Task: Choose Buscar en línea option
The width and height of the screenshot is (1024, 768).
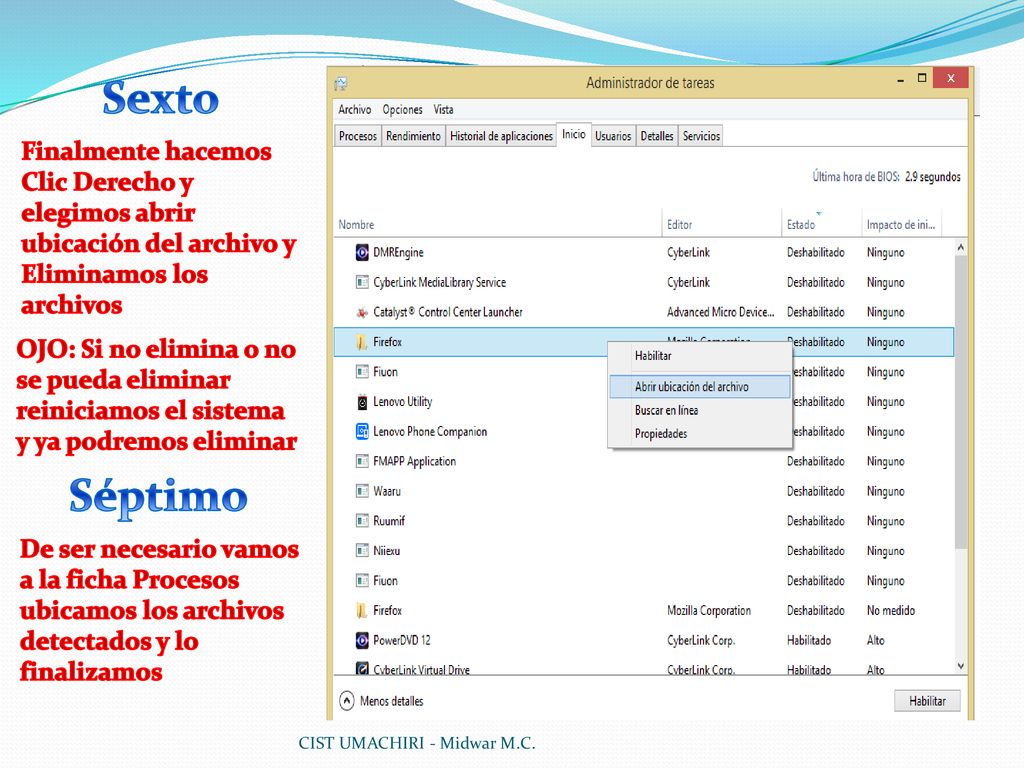Action: click(x=700, y=410)
